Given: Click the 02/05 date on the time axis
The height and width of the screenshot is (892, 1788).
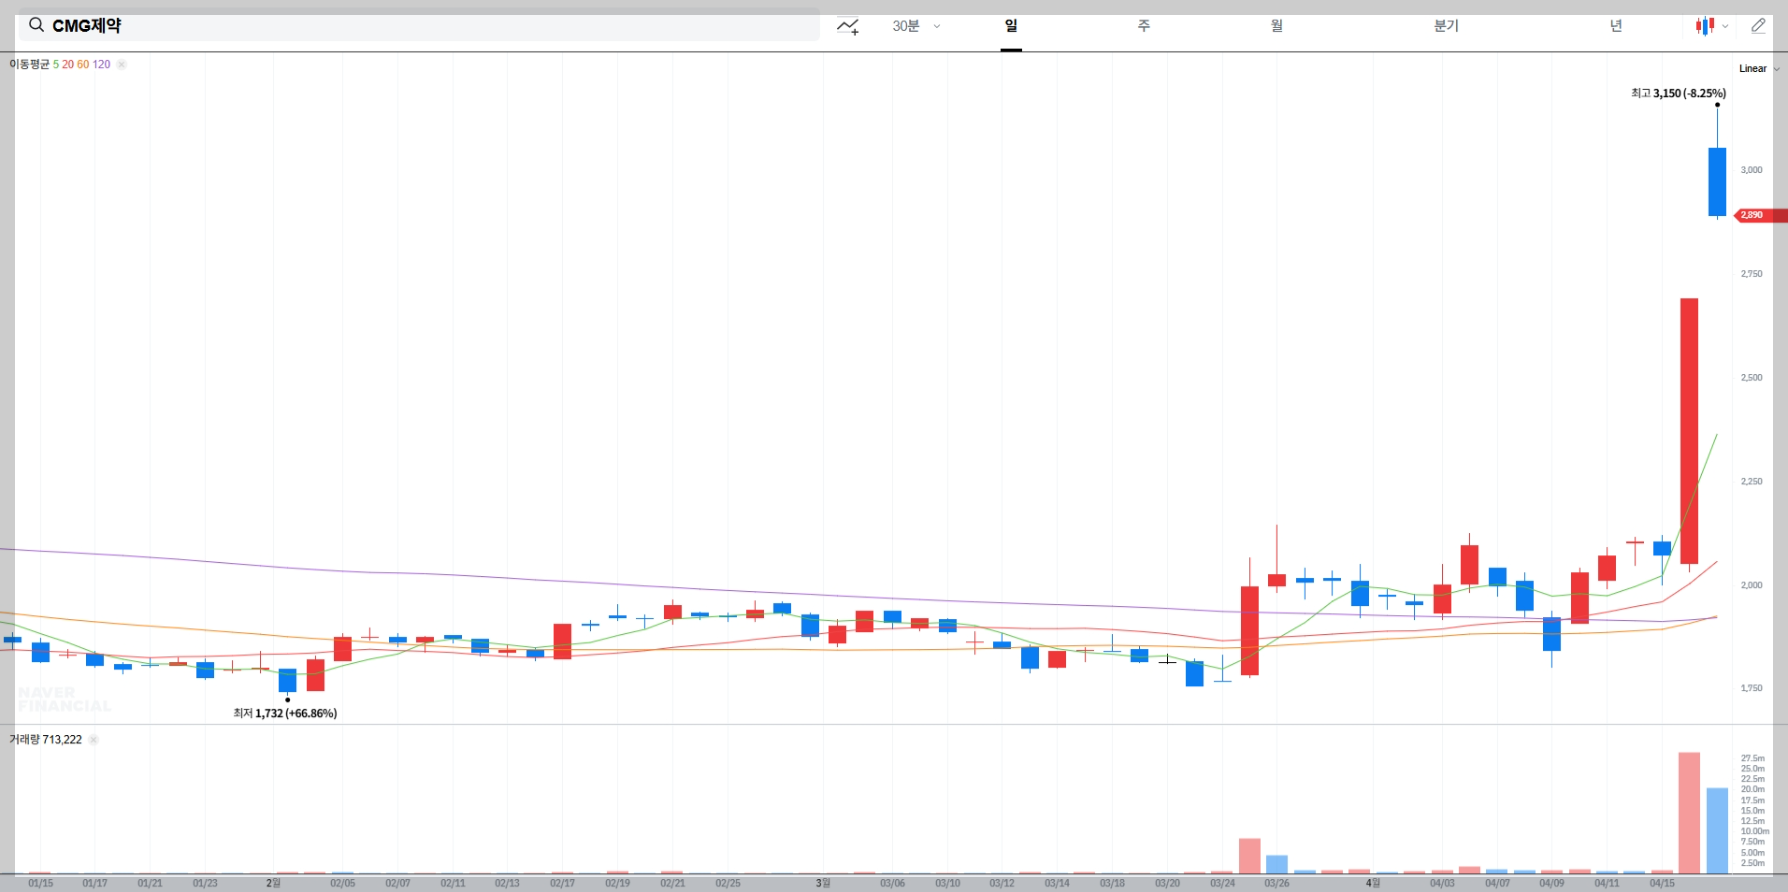Looking at the screenshot, I should [x=342, y=883].
